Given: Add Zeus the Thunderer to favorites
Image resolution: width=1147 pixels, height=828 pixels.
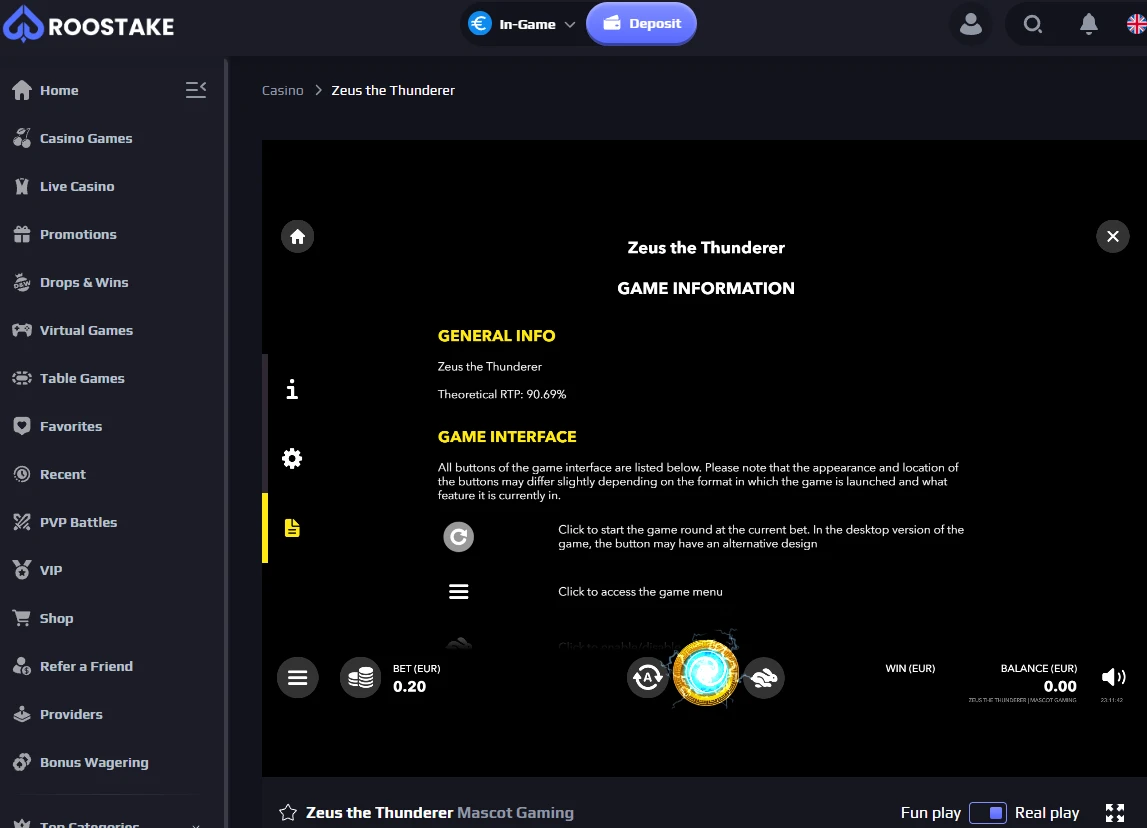Looking at the screenshot, I should [288, 813].
